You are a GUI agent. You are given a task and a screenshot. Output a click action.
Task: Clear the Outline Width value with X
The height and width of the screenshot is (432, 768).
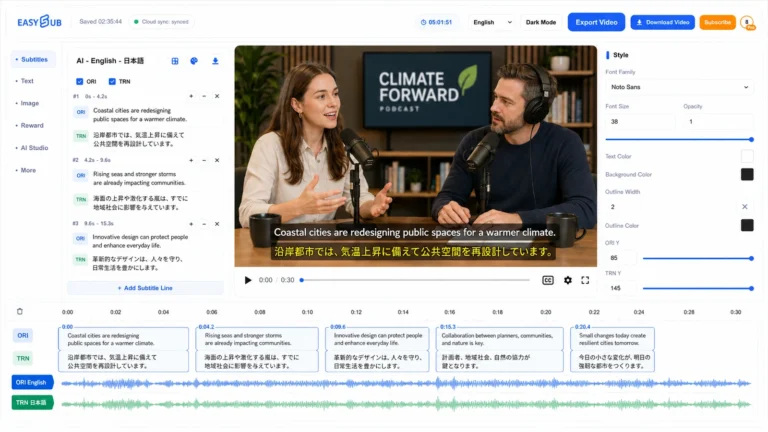[x=744, y=207]
